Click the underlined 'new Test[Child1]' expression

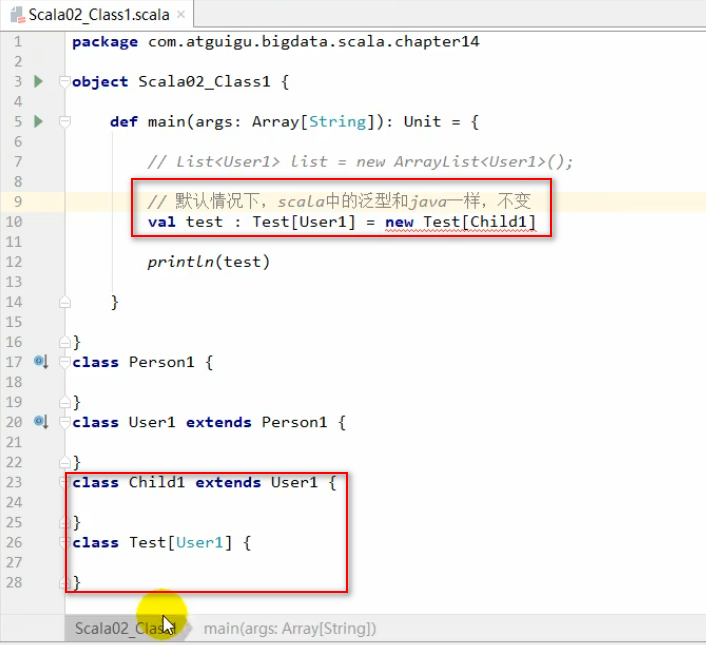(461, 222)
